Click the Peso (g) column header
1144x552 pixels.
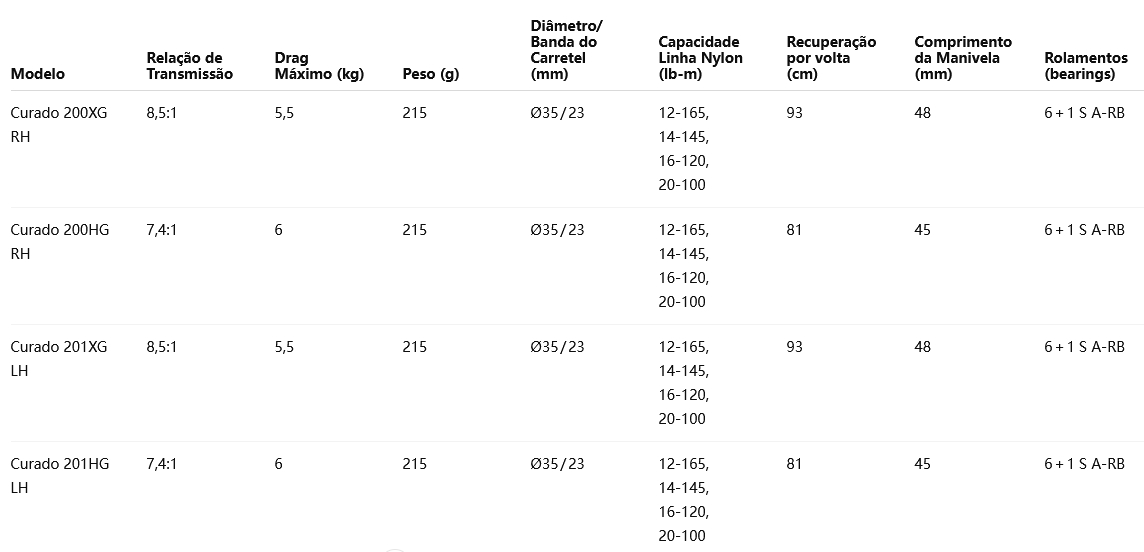coord(431,74)
